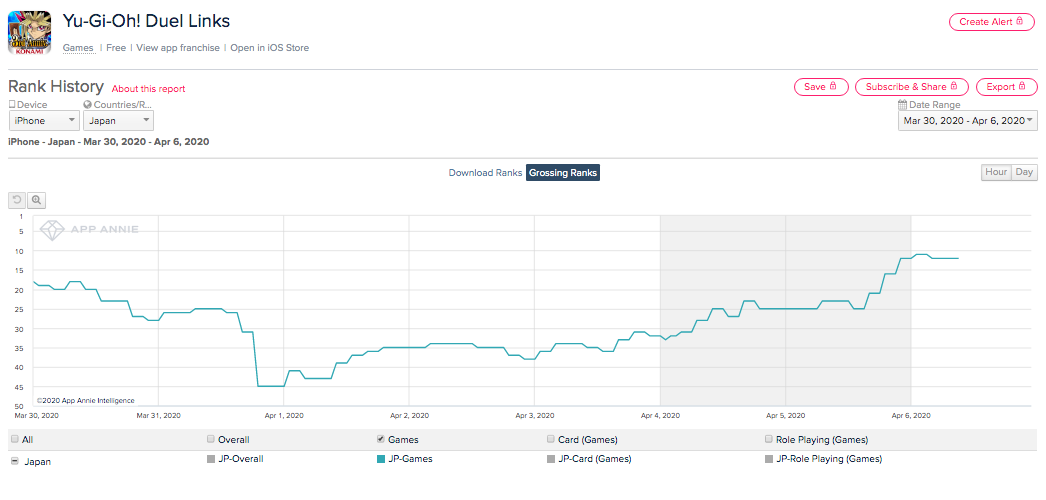Click the Mar 31, 2020 axis label
1046x500 pixels.
(158, 415)
